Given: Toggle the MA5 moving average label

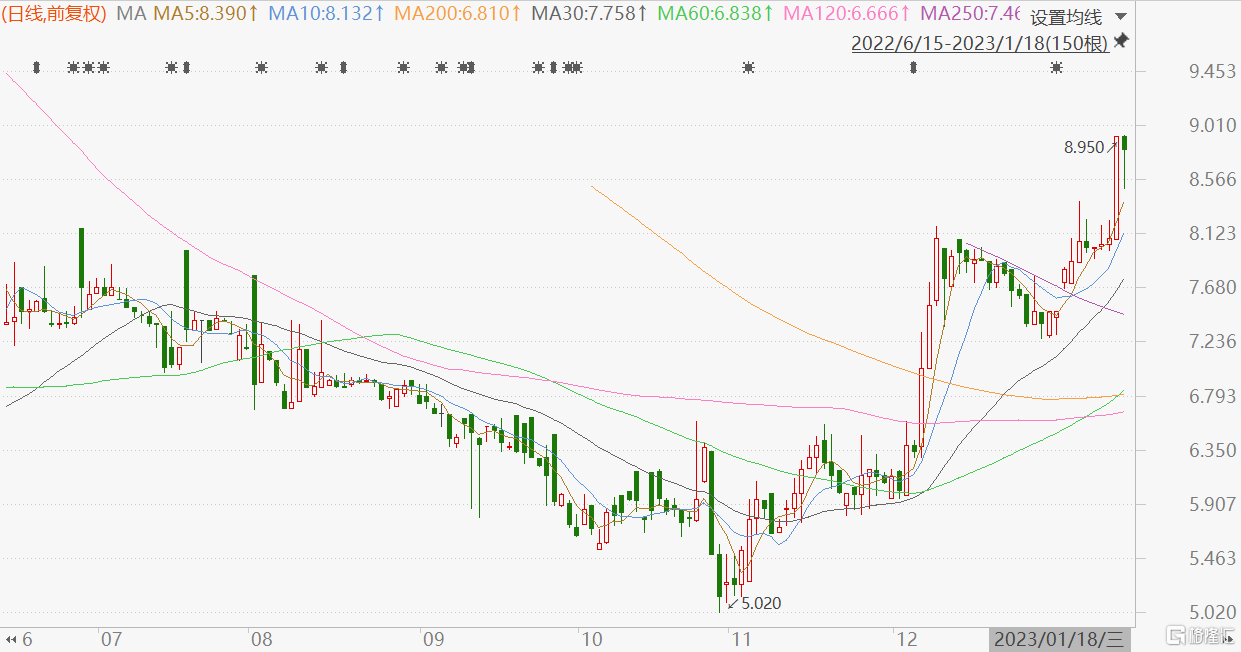Looking at the screenshot, I should pos(207,14).
